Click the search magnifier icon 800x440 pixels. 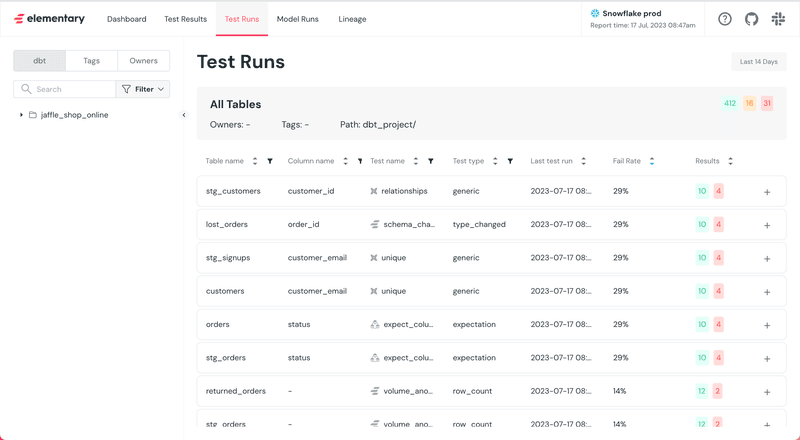tap(26, 89)
